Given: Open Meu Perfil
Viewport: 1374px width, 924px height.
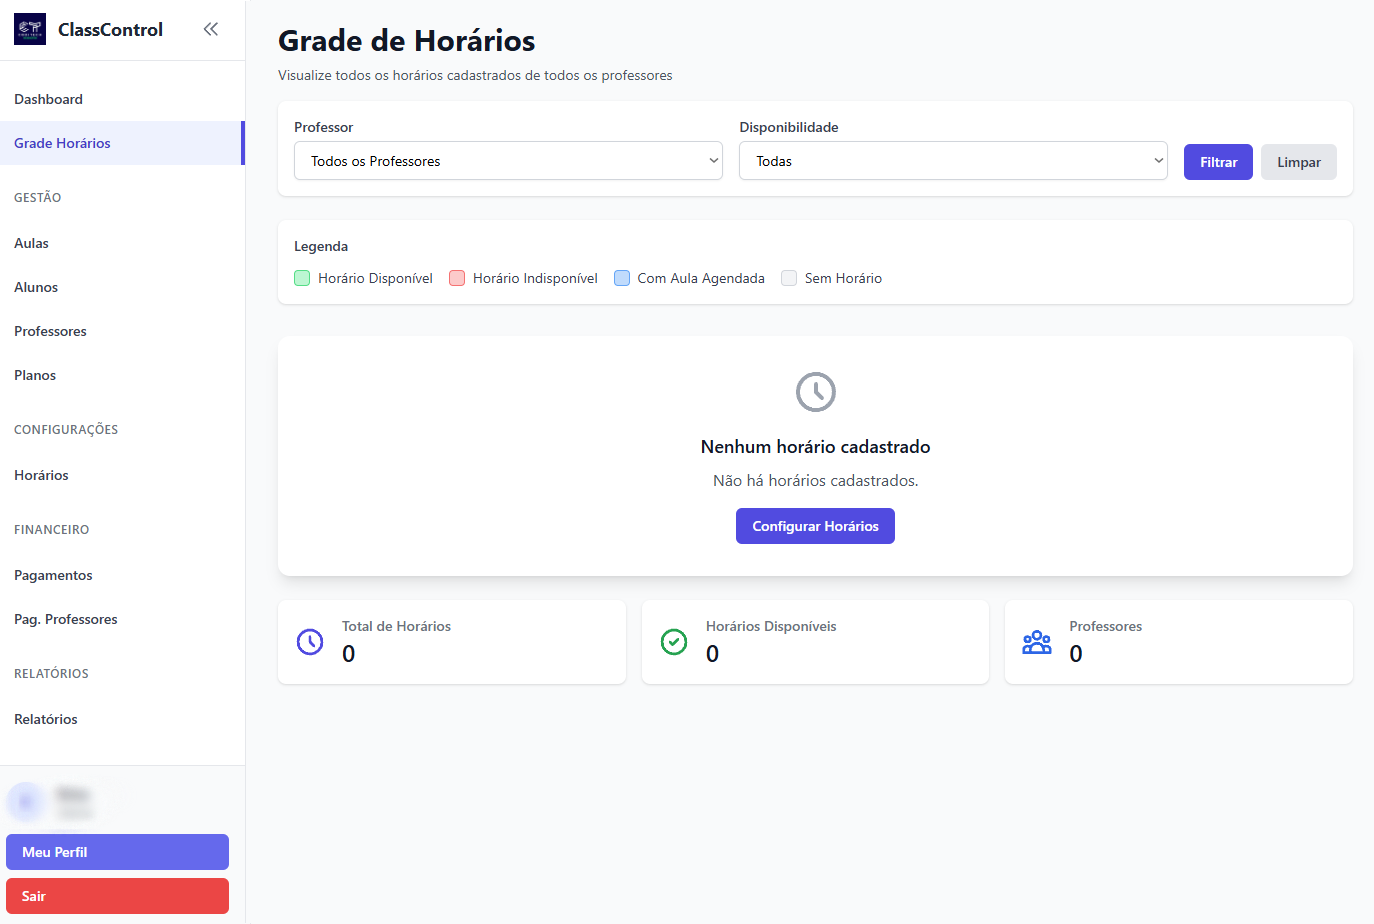Looking at the screenshot, I should click(x=117, y=851).
